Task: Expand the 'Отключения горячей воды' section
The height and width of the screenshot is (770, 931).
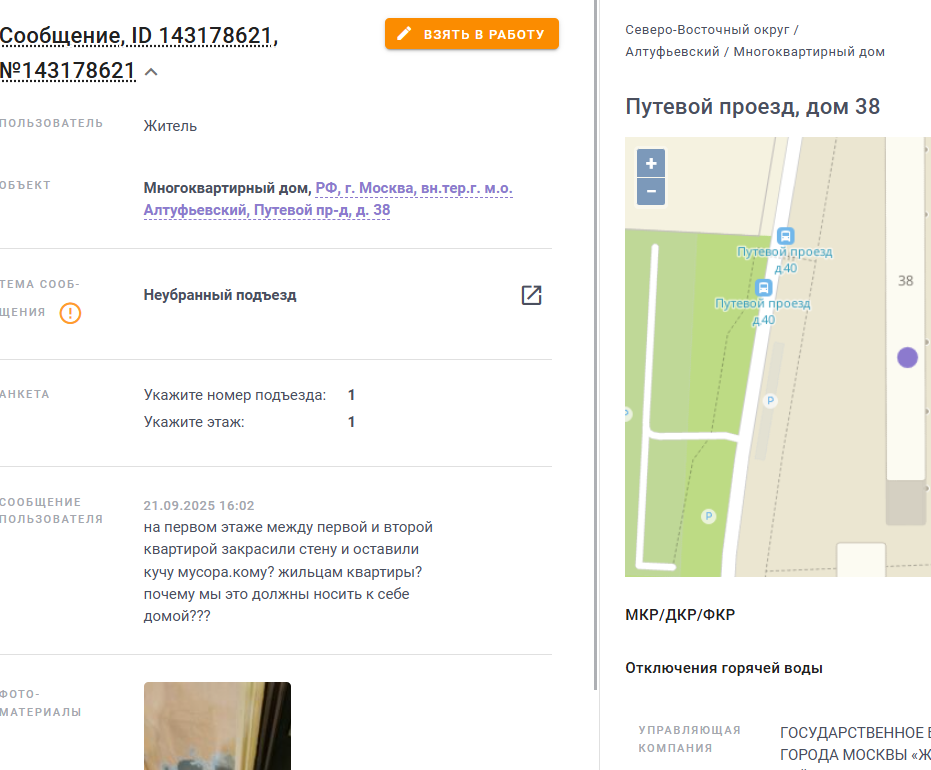Action: point(724,668)
